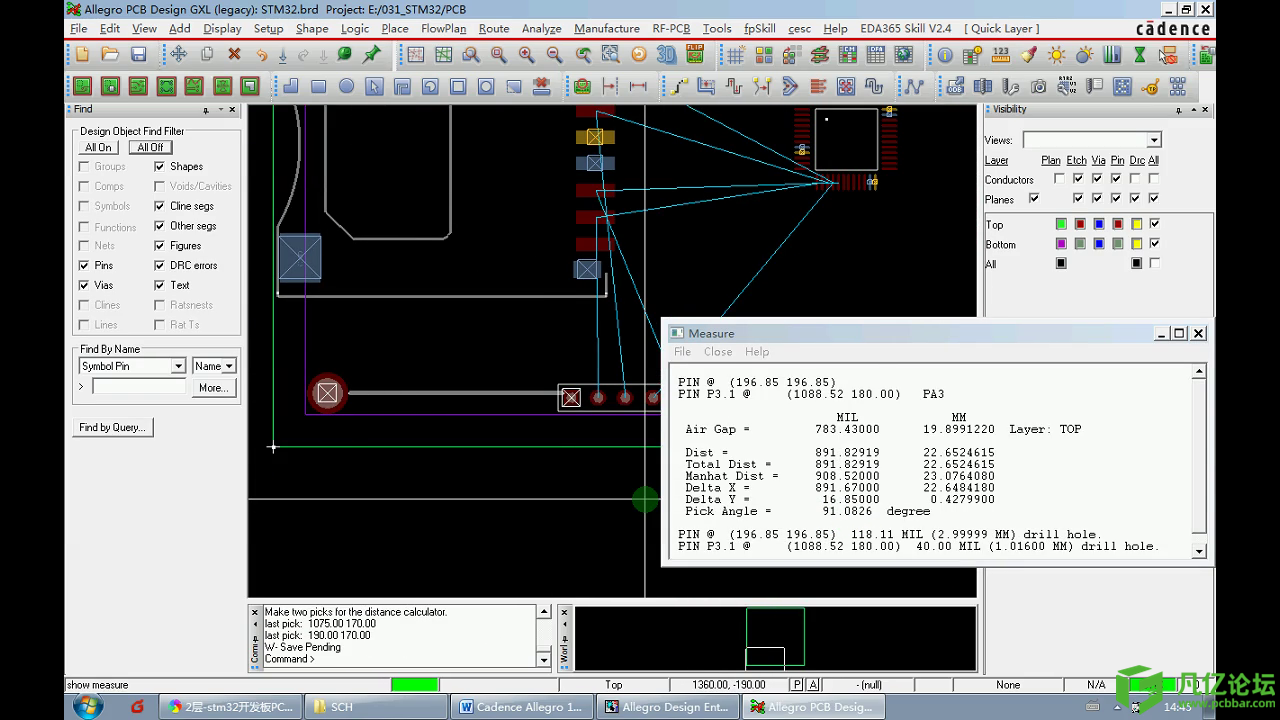Toggle the Cline segs checkbox

[x=159, y=206]
